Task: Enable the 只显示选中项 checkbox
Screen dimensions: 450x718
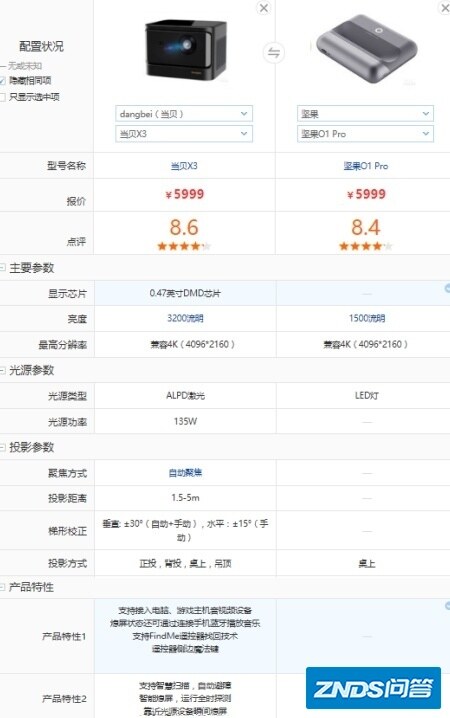Action: click(x=2, y=97)
